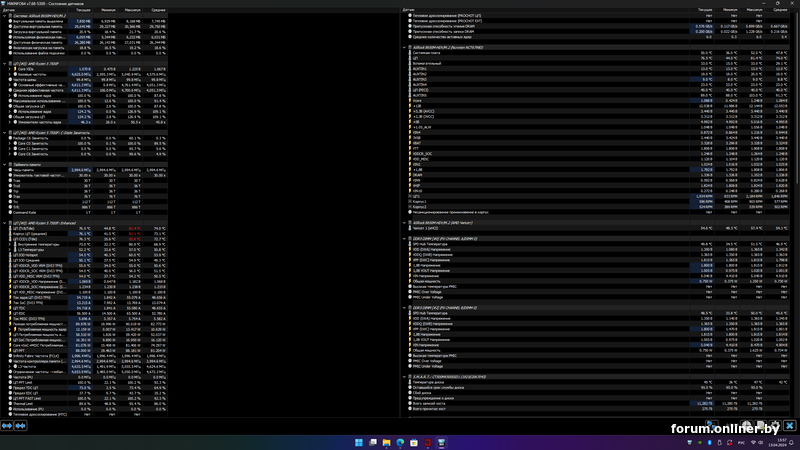800x450 pixels.
Task: Select the VDDCR_SOC voltage row
Action: (598, 154)
